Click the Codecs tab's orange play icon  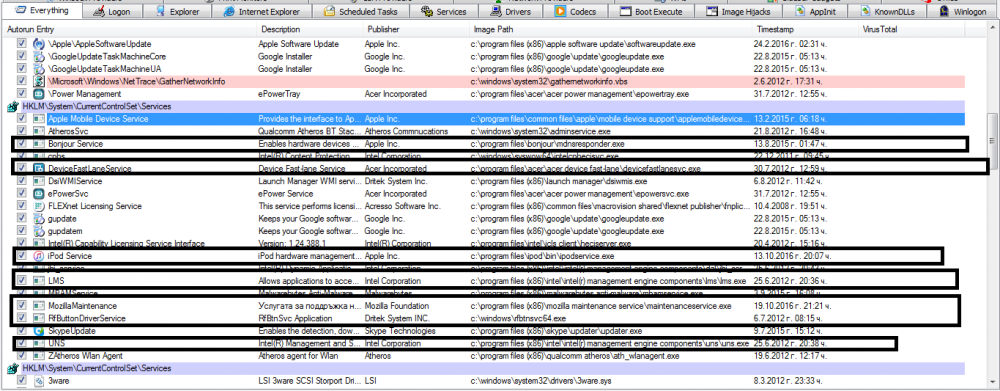pos(559,11)
